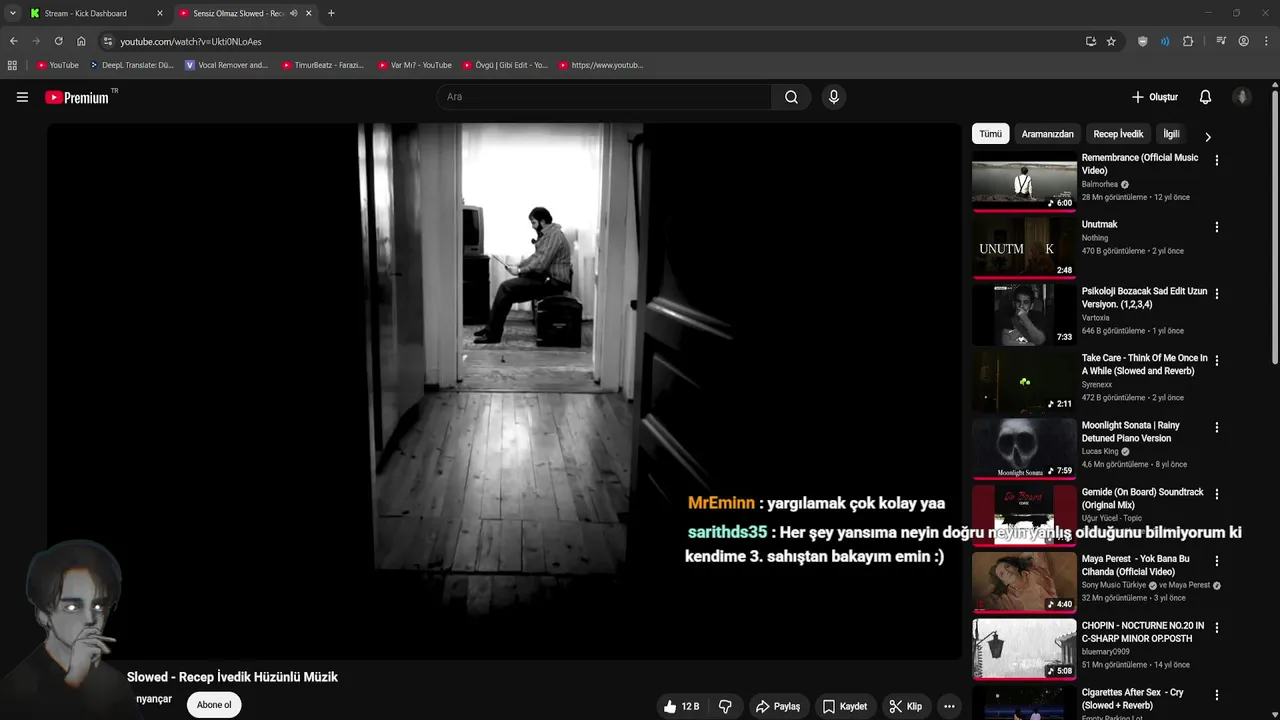Mute the Sensiz Olmaz tab audio icon
1280x720 pixels.
pyautogui.click(x=293, y=13)
